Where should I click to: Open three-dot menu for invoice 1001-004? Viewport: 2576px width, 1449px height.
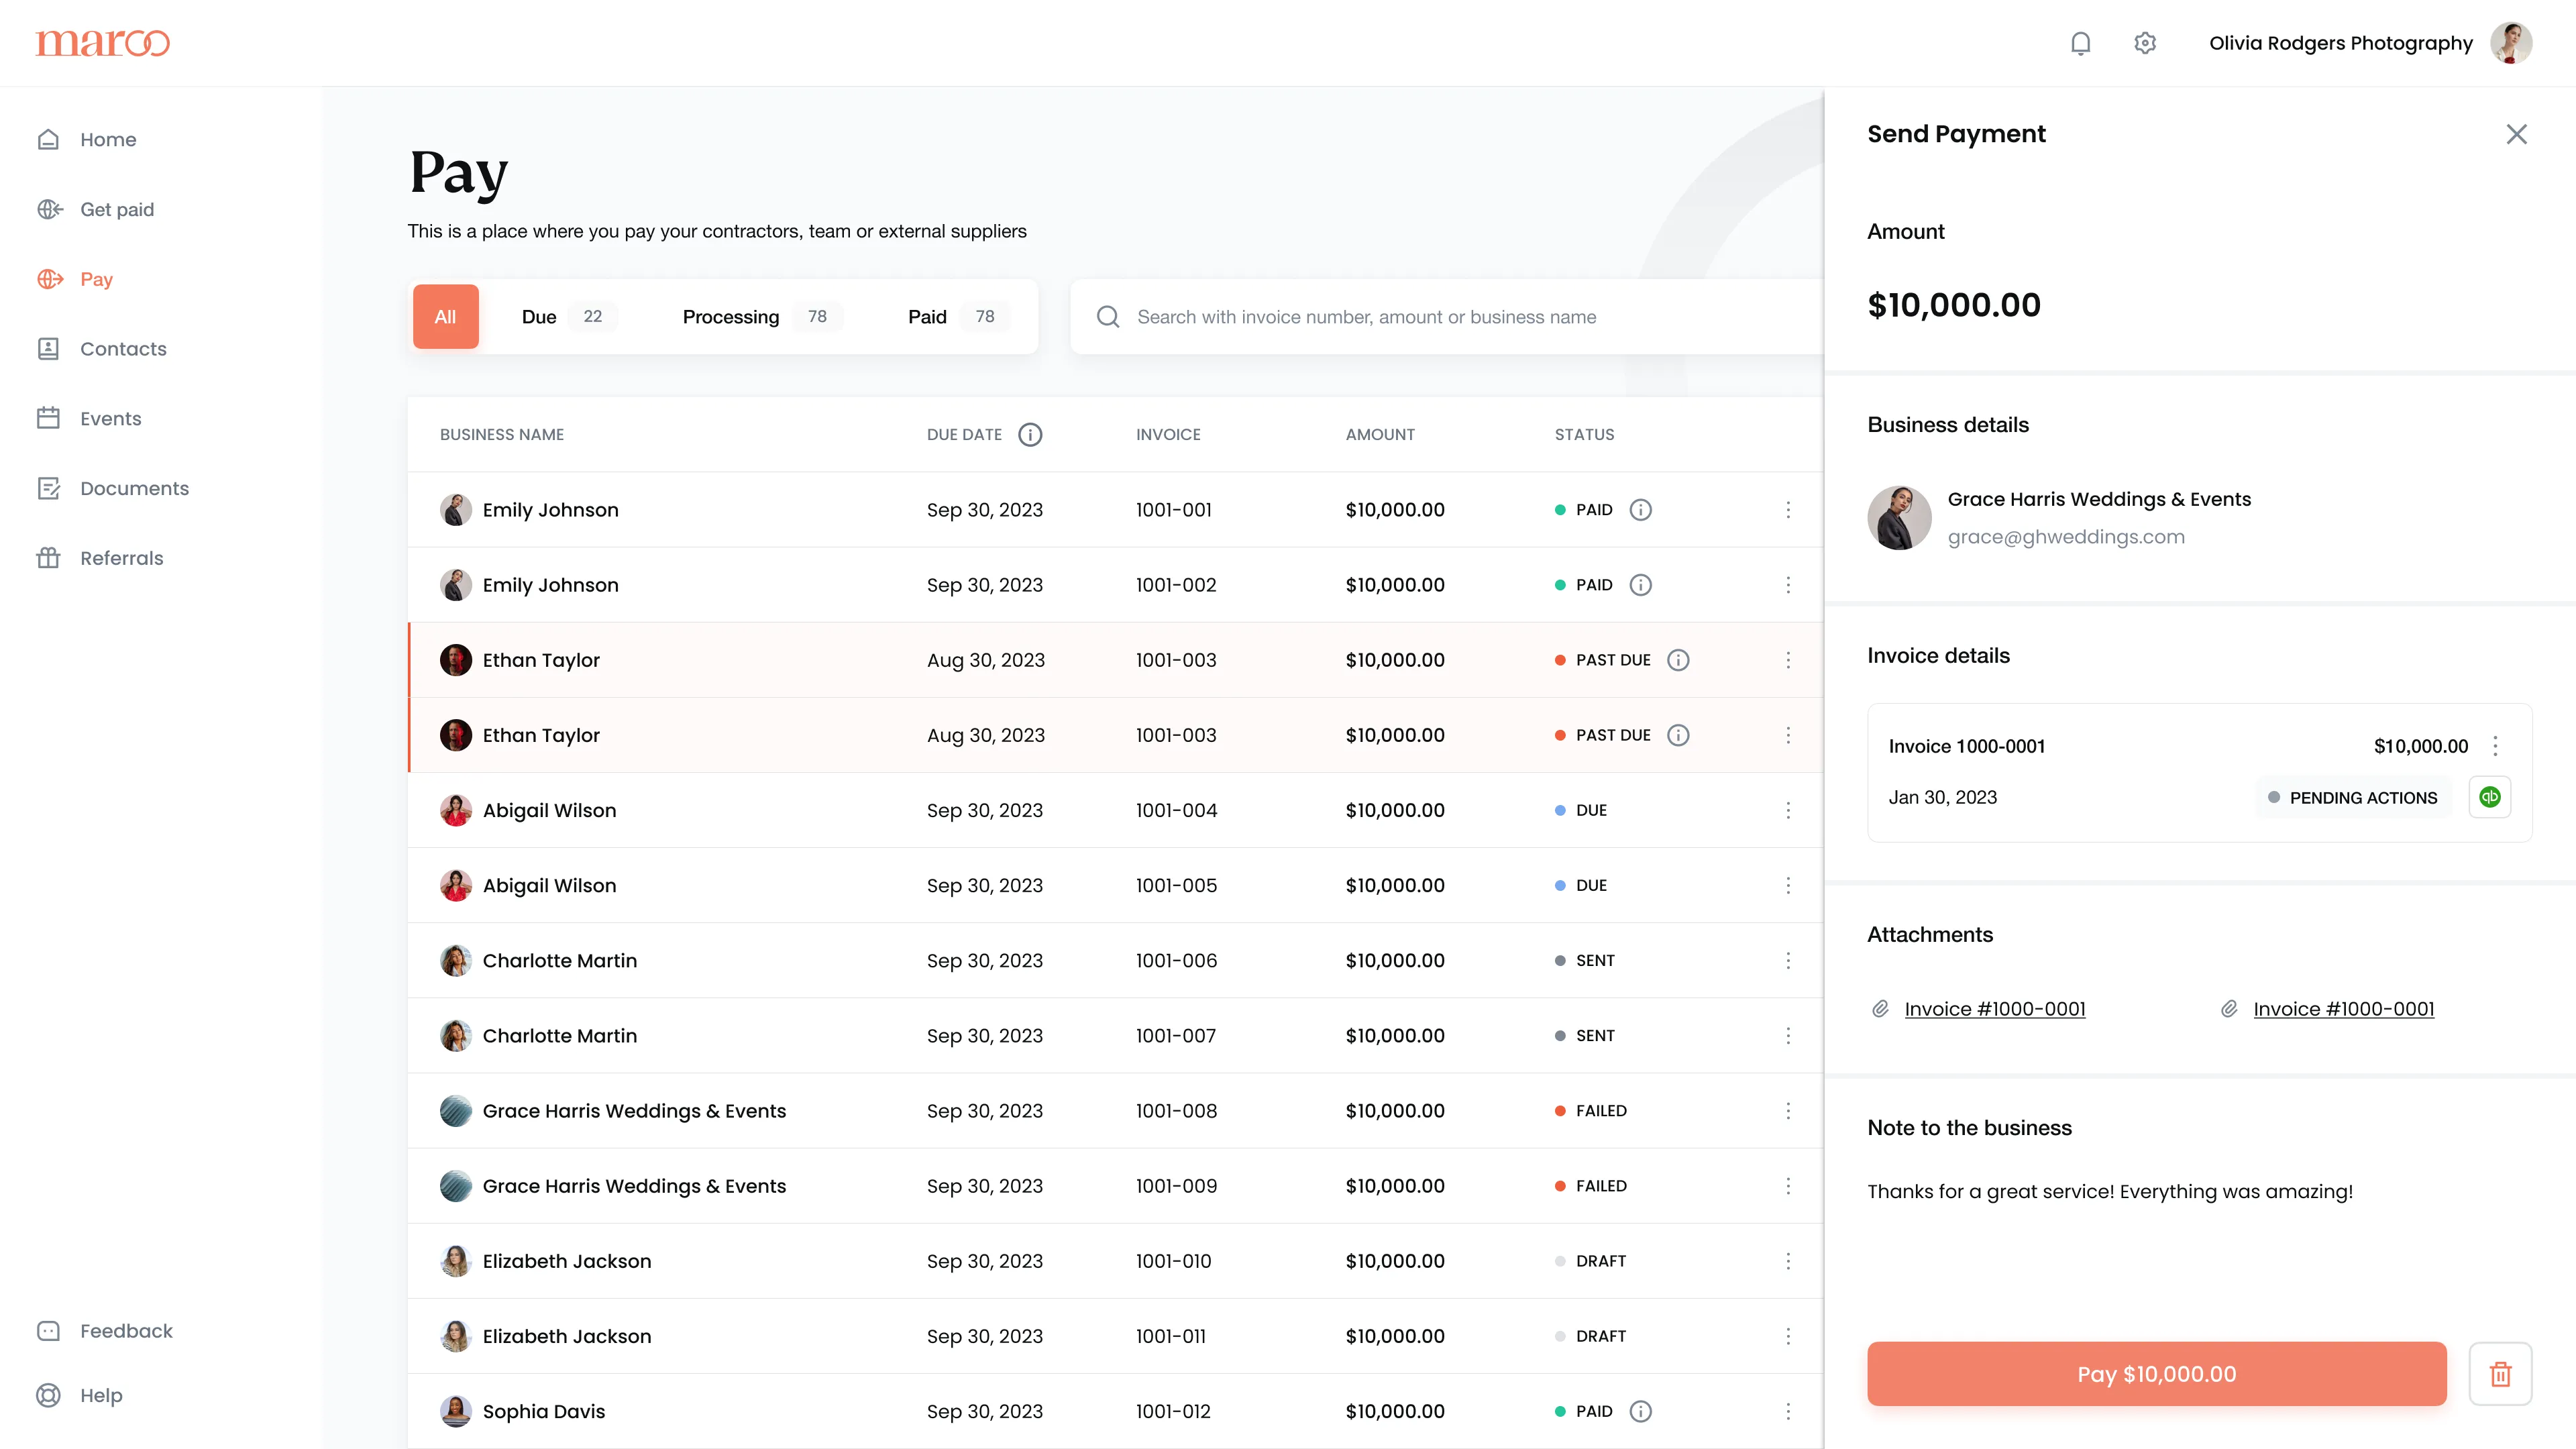pos(1788,810)
